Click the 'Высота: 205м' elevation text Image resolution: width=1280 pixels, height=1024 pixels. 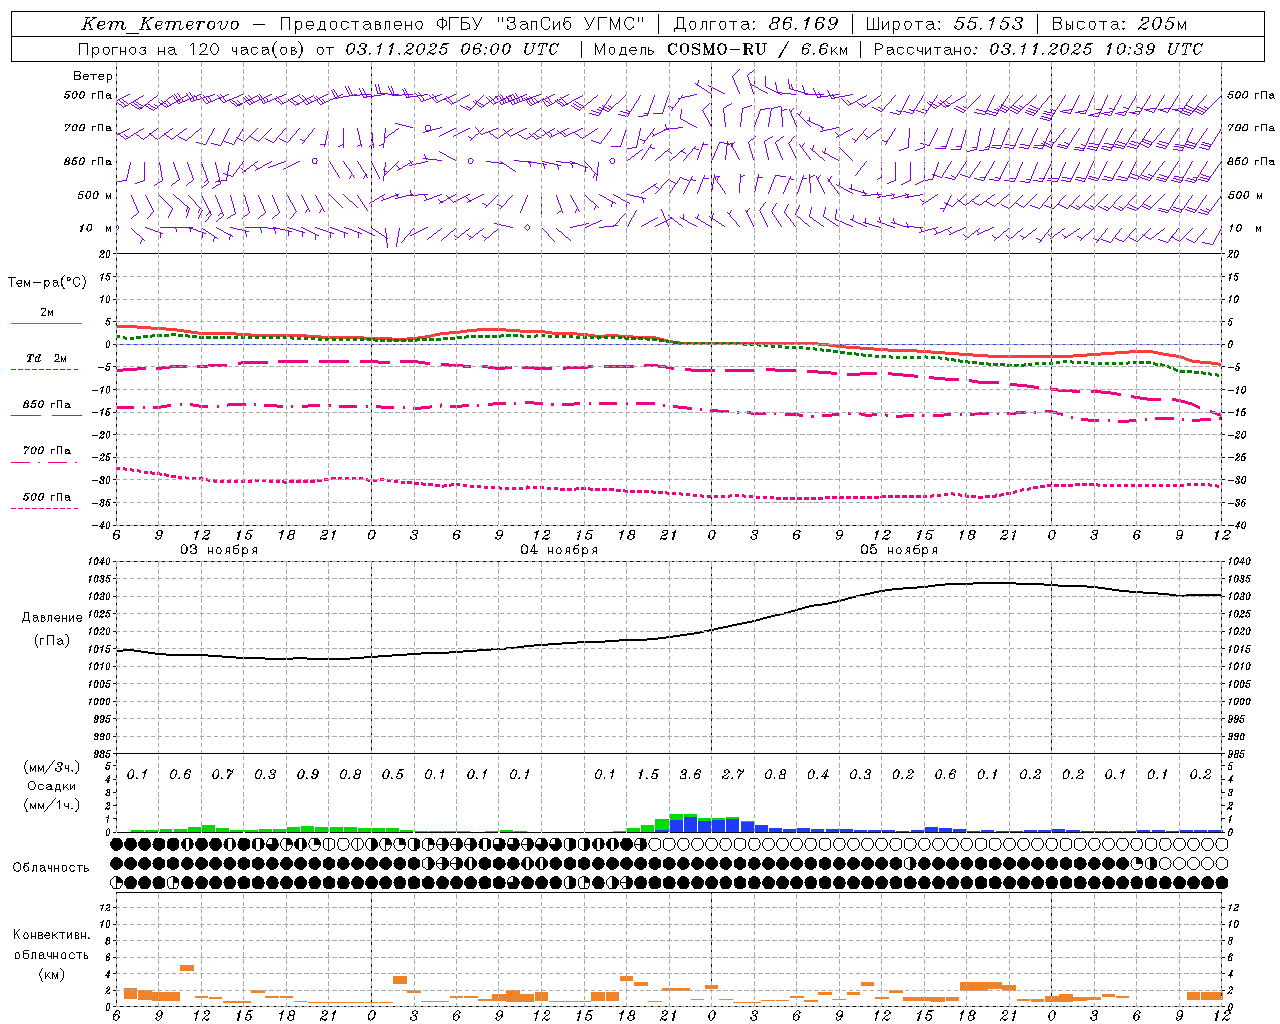pos(1119,24)
